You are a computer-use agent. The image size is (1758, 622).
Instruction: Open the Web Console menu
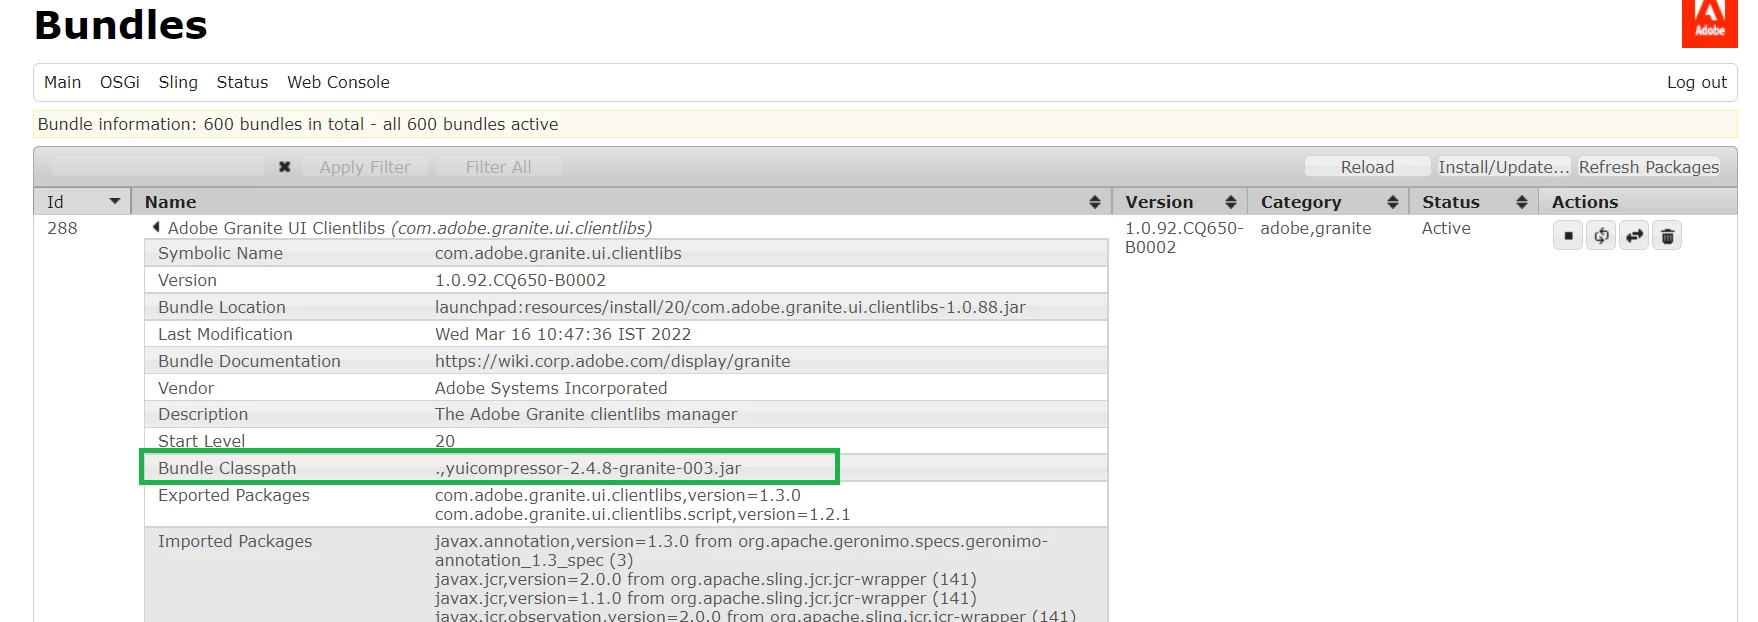[x=338, y=82]
